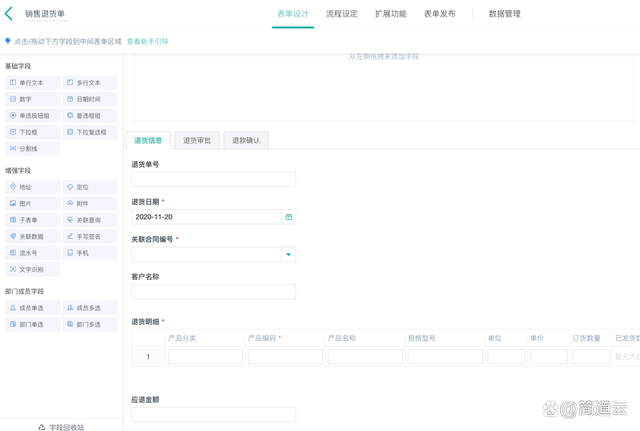Open the 退货审批 tab

pyautogui.click(x=197, y=140)
